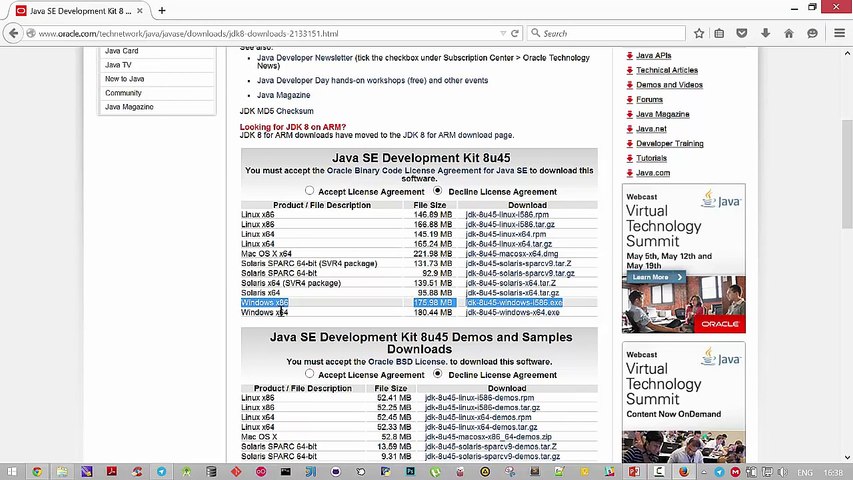
Task: Click the scrollbar down arrow
Action: coord(847,457)
